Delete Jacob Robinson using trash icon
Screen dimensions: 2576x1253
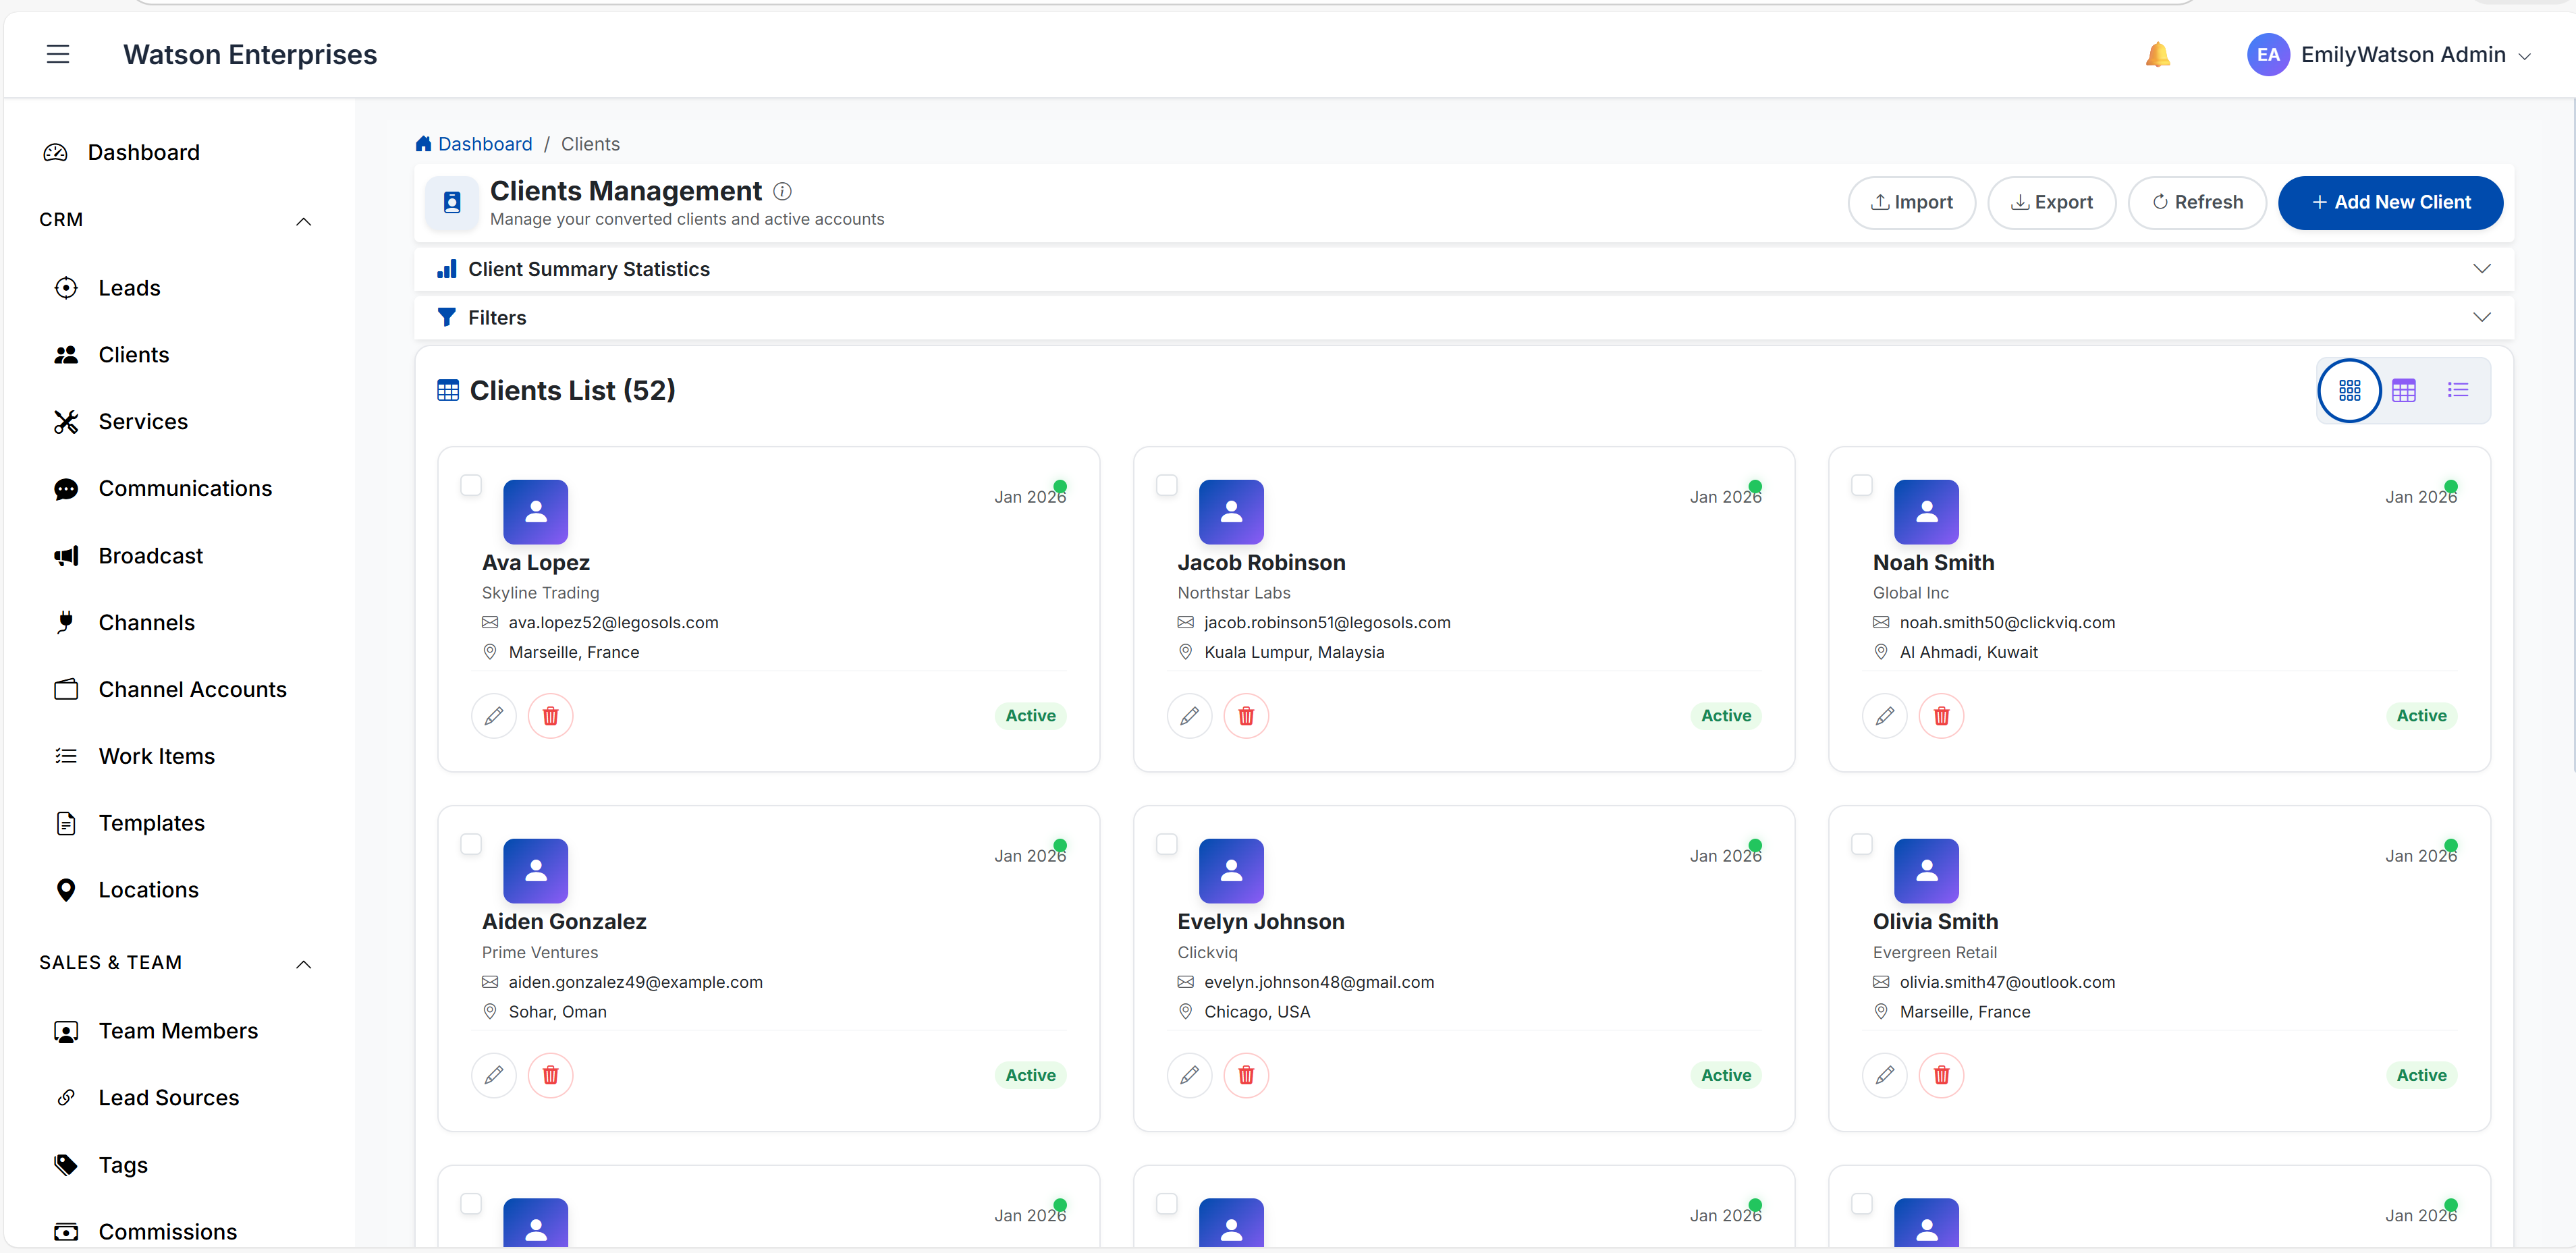[x=1245, y=716]
